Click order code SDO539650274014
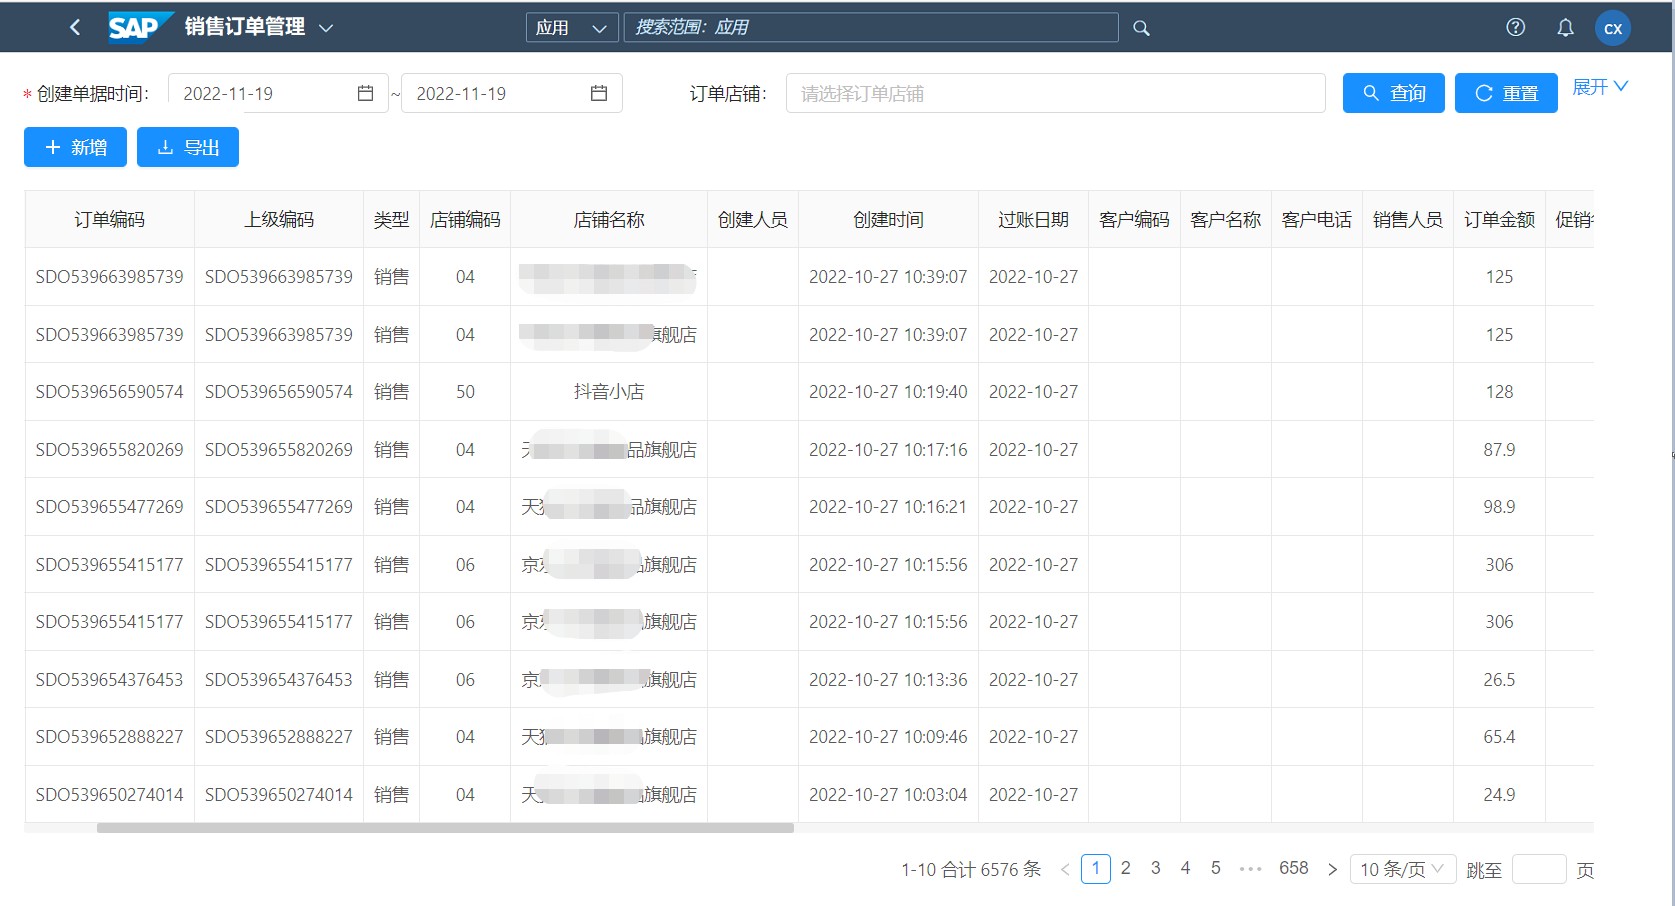 coord(109,795)
